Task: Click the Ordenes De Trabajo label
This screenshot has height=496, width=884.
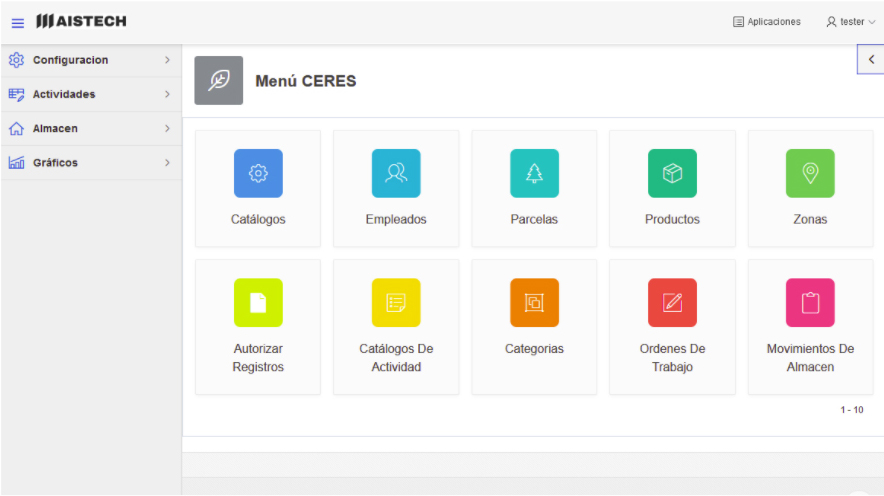Action: 673,358
